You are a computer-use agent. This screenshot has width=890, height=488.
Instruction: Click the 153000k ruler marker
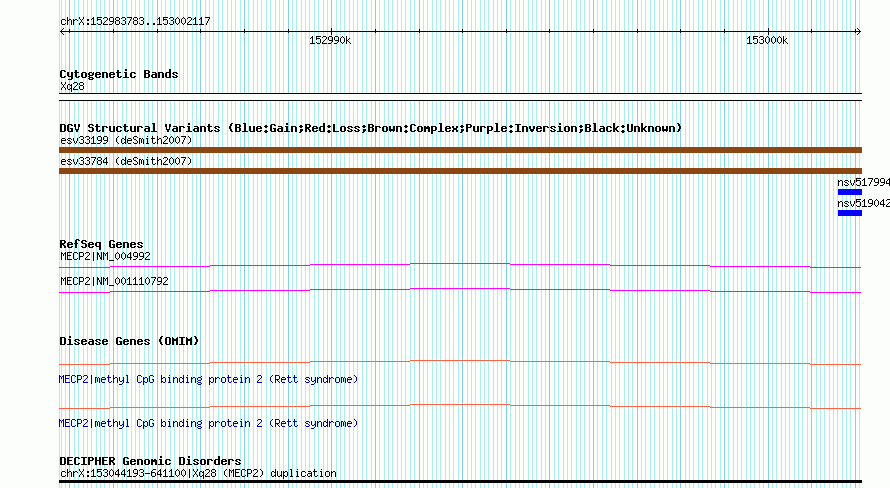[767, 40]
